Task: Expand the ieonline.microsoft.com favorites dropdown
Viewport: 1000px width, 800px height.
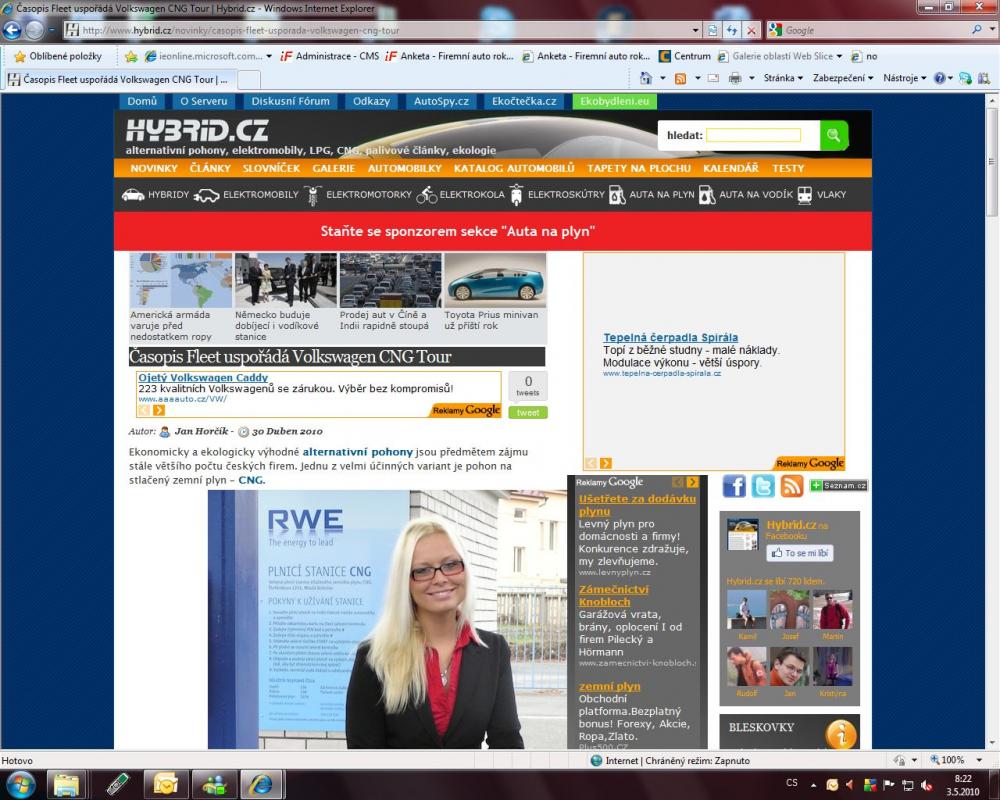Action: click(x=268, y=56)
